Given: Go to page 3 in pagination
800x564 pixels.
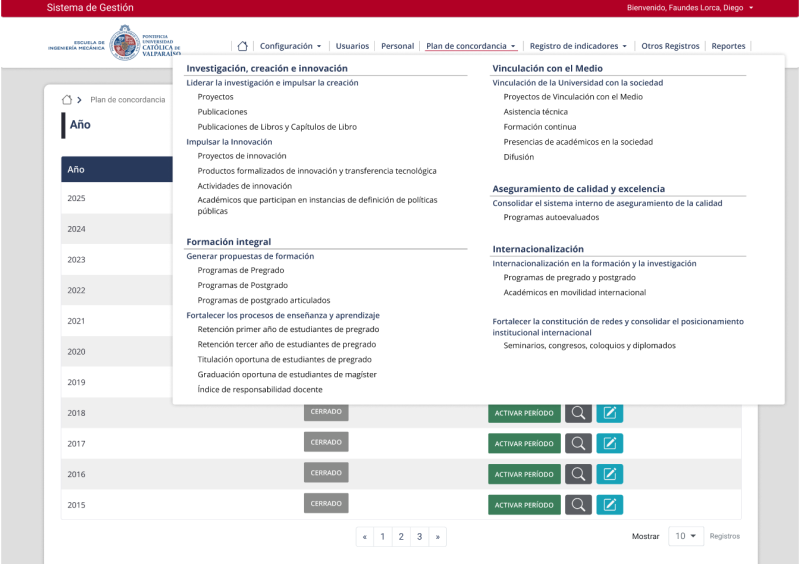Looking at the screenshot, I should [419, 536].
